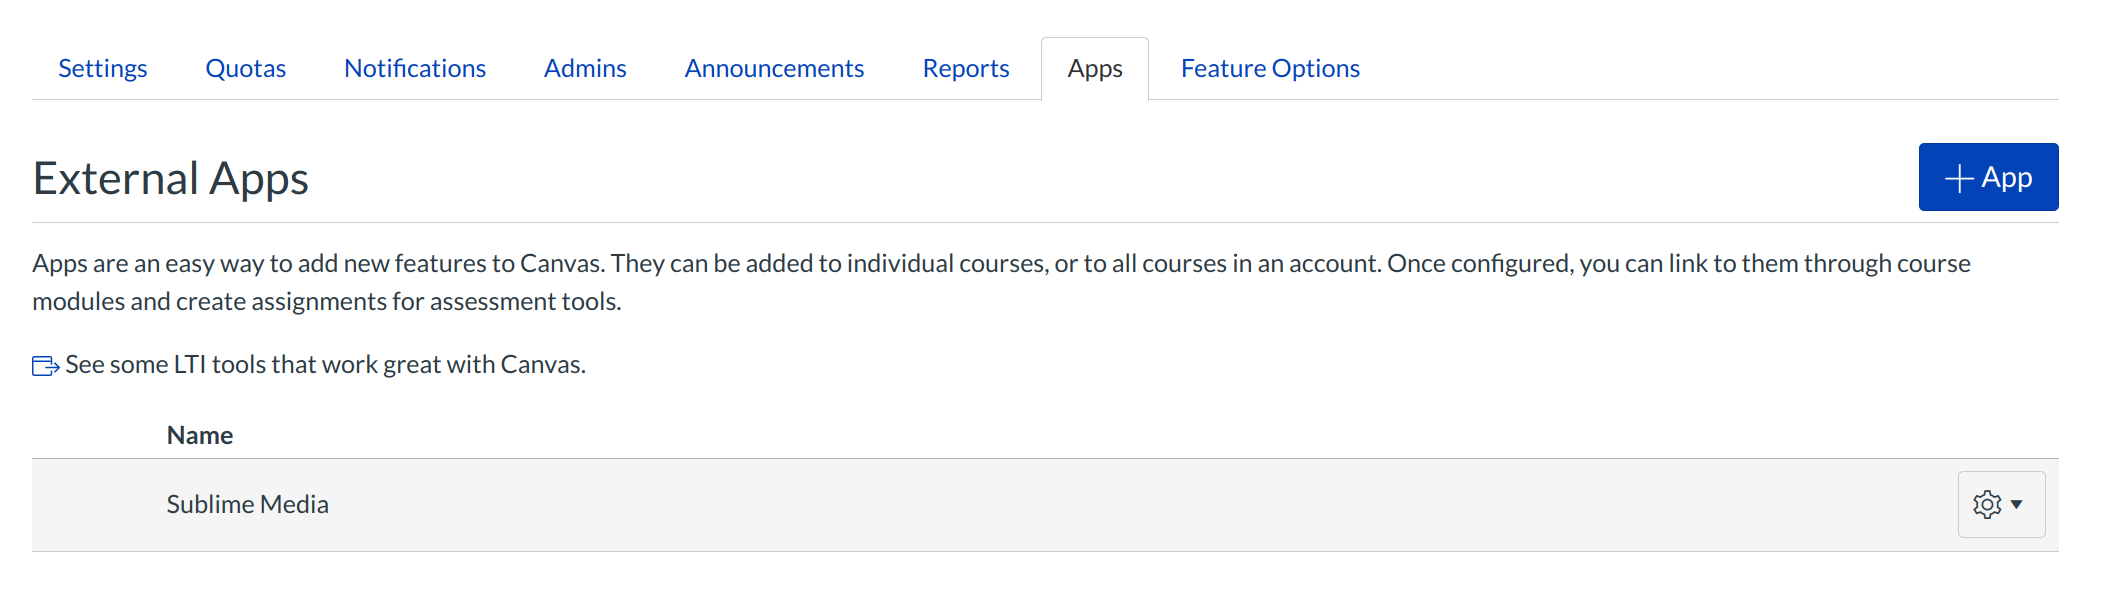This screenshot has height=616, width=2106.
Task: Select the Announcements tab
Action: pos(774,69)
